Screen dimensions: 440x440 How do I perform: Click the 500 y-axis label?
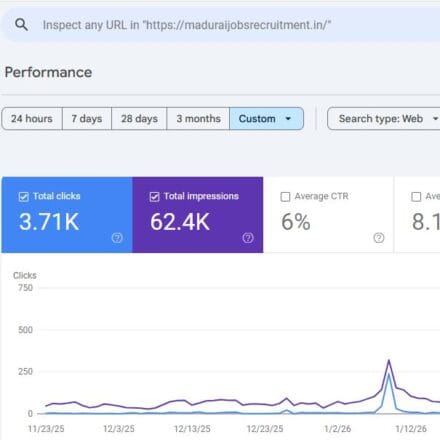point(25,330)
